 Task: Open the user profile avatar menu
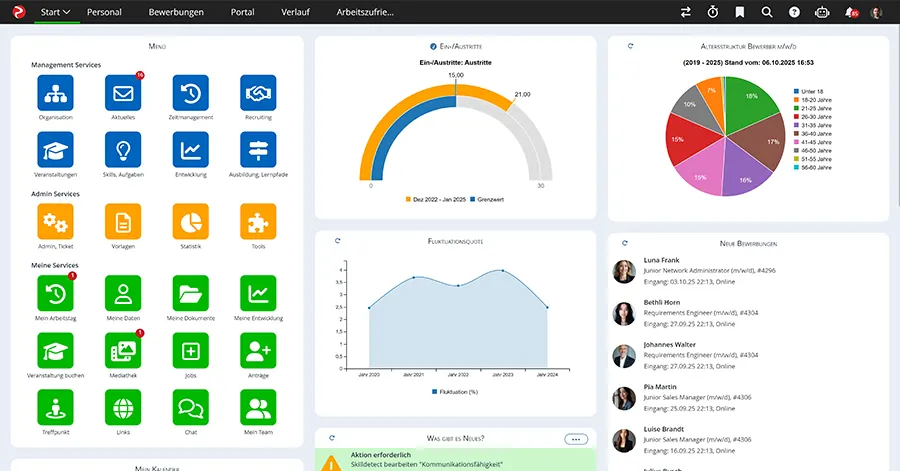pos(877,12)
